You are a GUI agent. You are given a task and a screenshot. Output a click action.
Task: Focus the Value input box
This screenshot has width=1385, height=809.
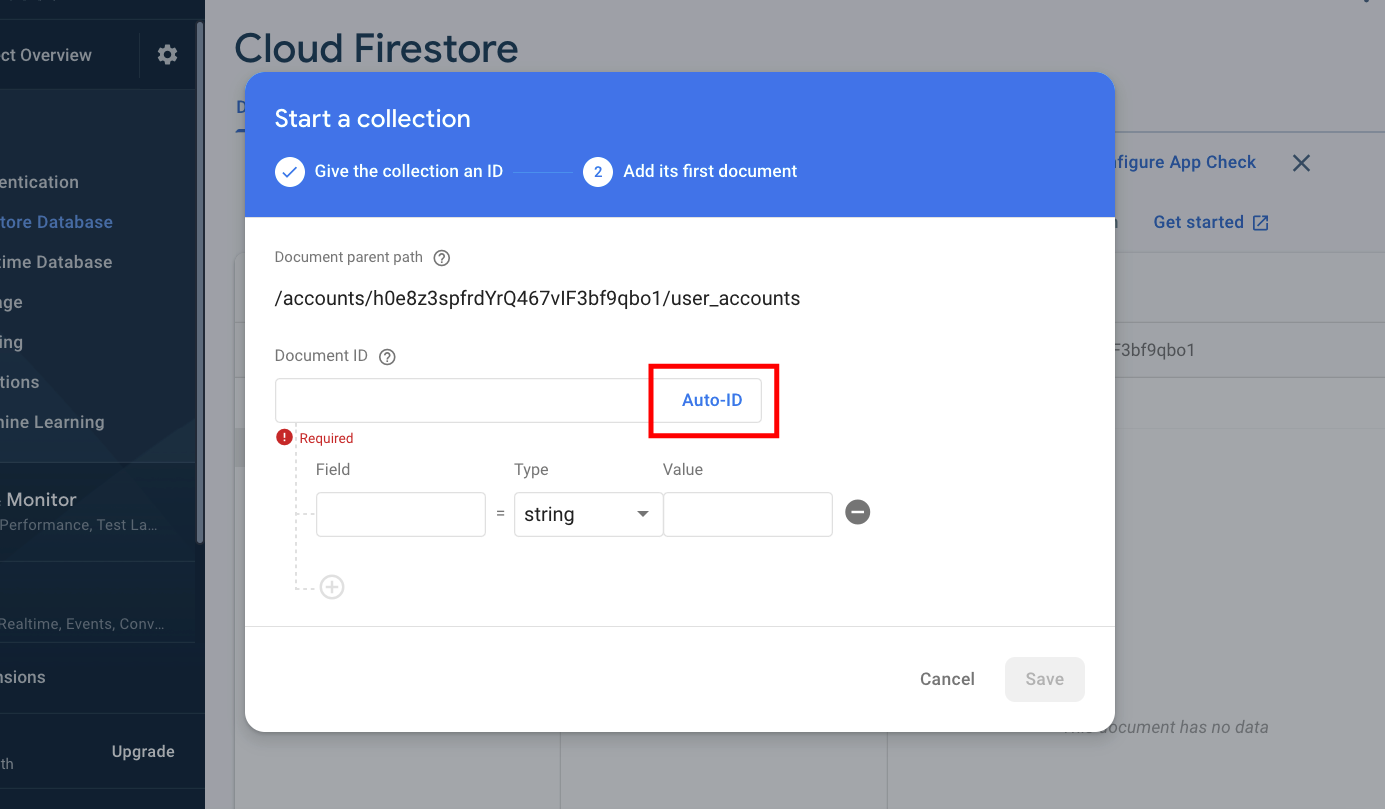tap(748, 514)
